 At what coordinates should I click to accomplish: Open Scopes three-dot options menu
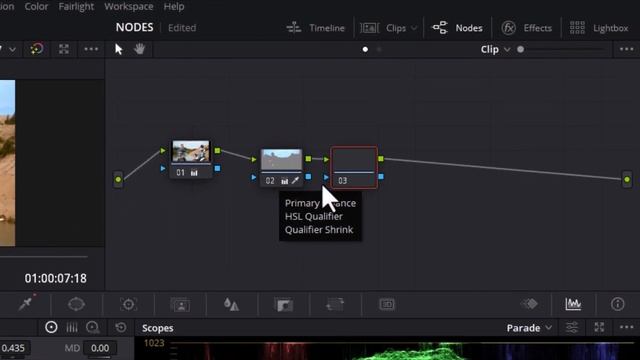click(627, 327)
